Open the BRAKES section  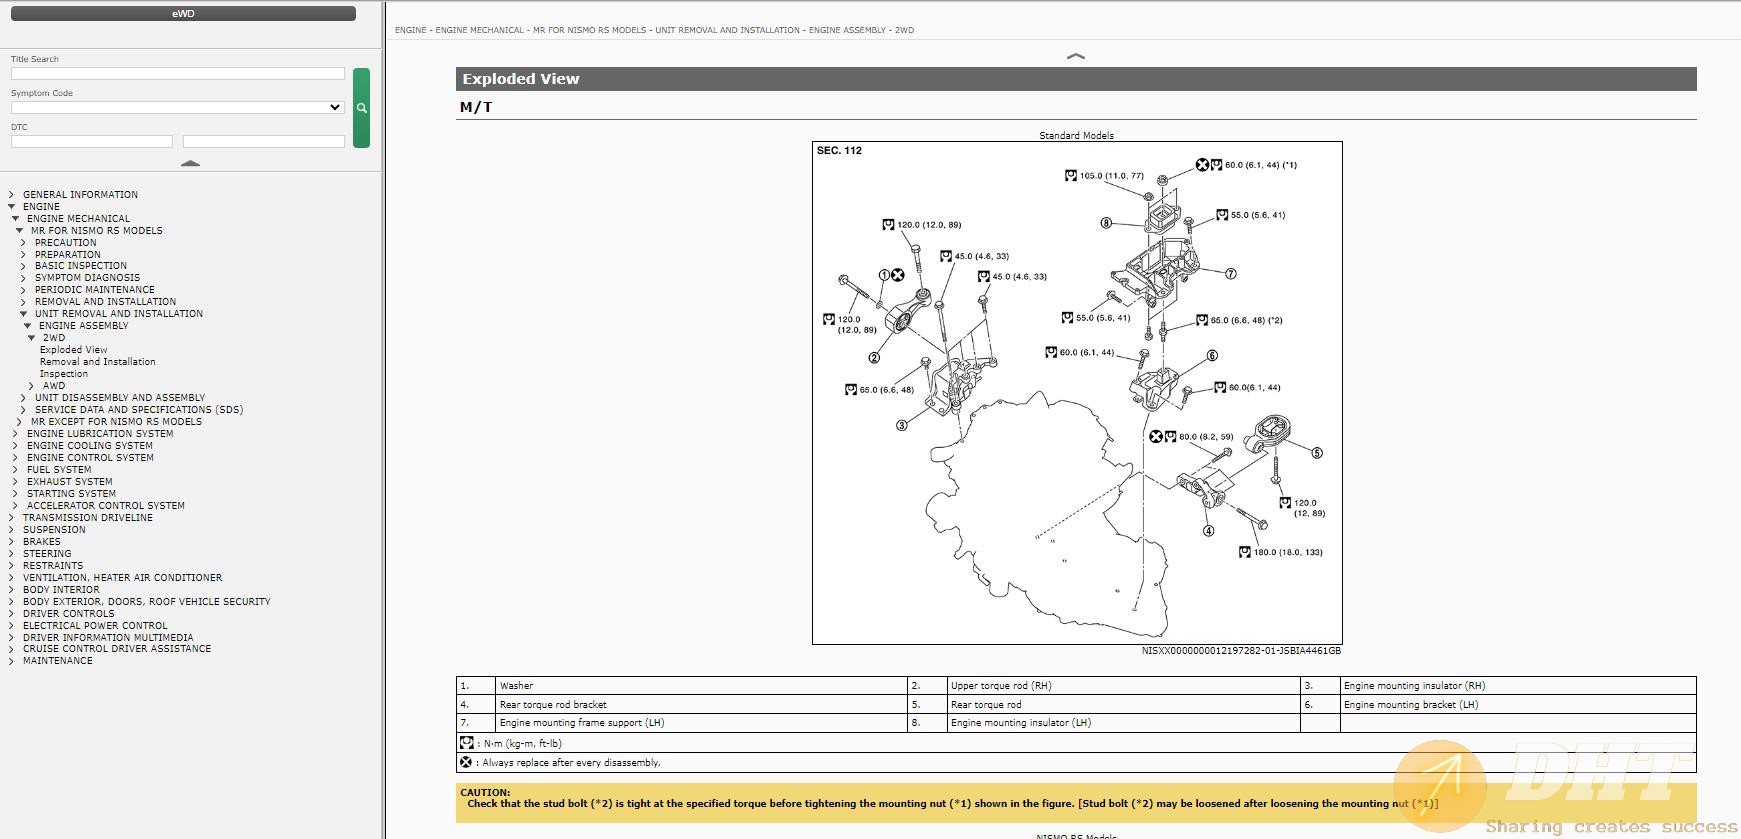[x=42, y=542]
